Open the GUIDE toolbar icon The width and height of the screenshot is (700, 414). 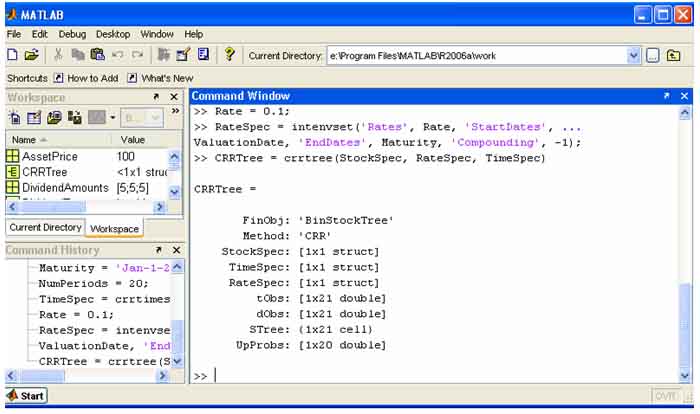pos(183,55)
